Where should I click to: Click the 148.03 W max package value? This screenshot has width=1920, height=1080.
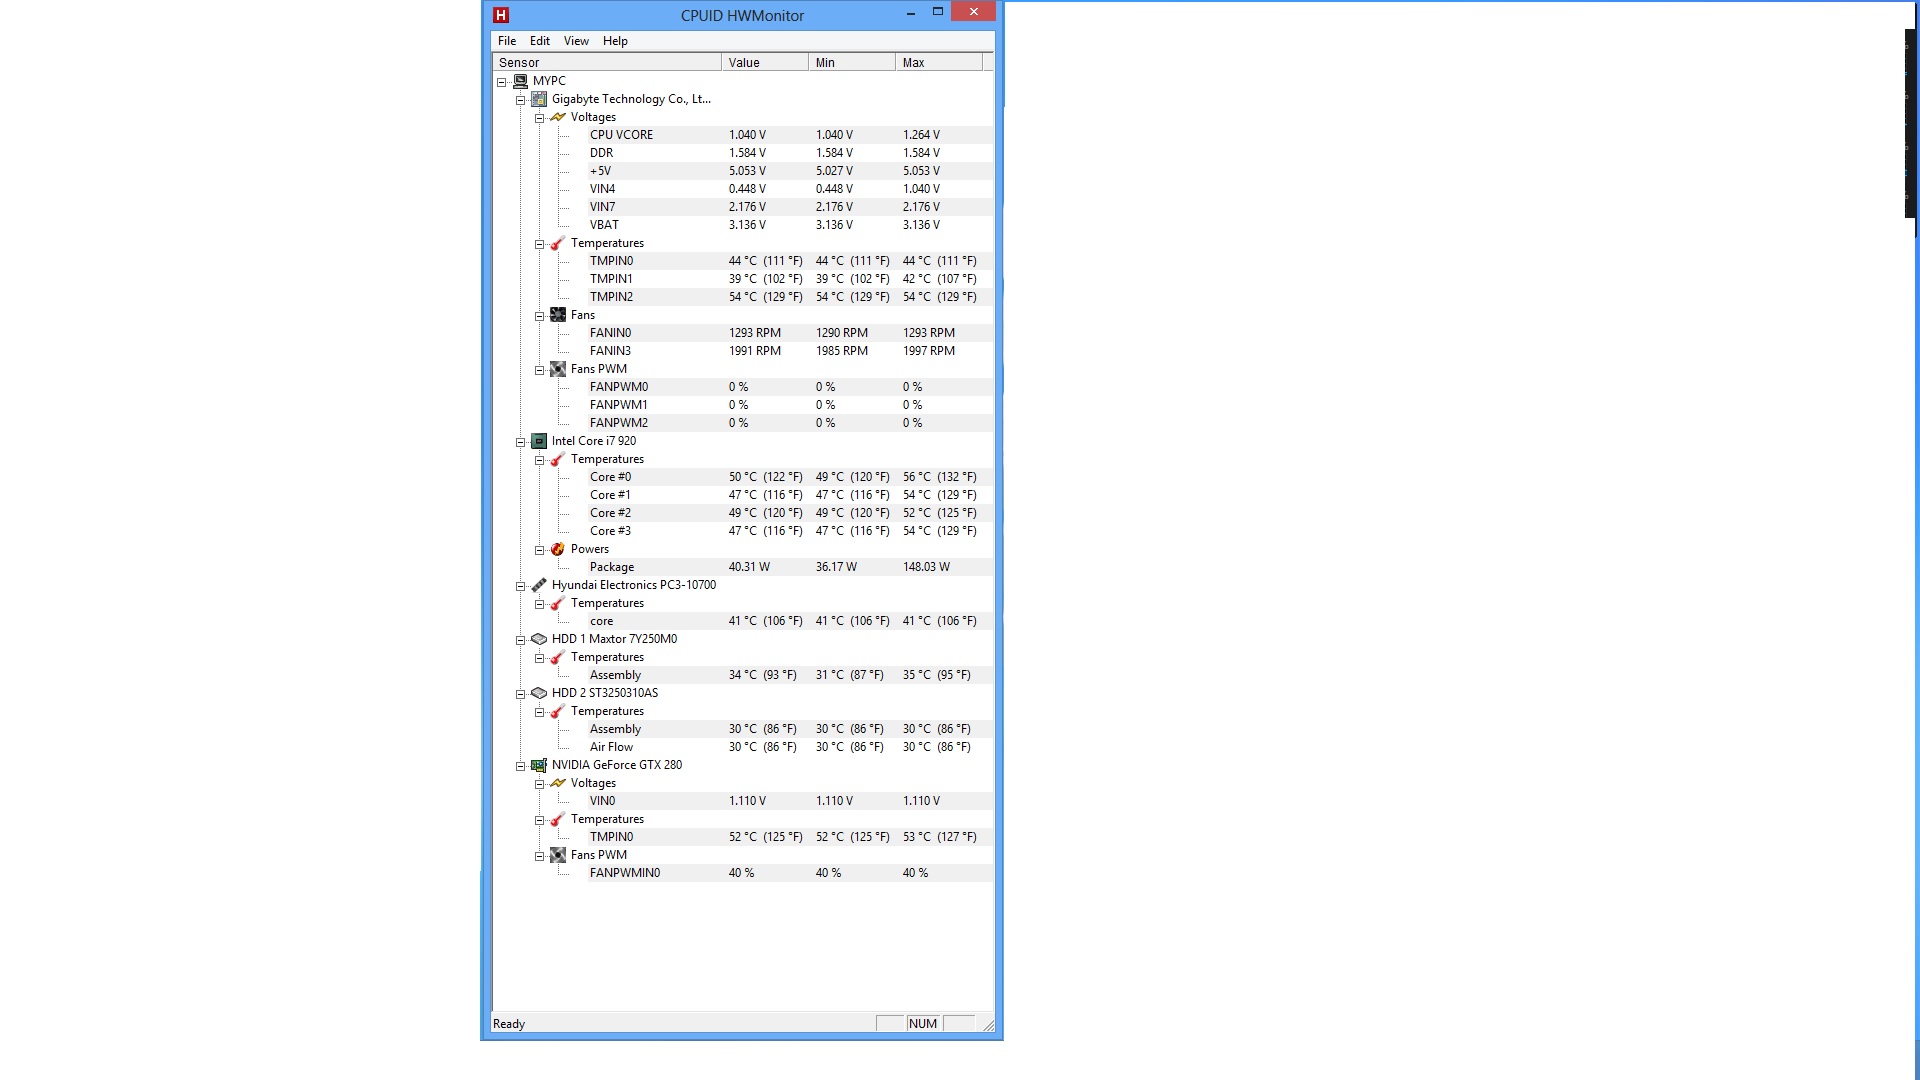[x=926, y=567]
